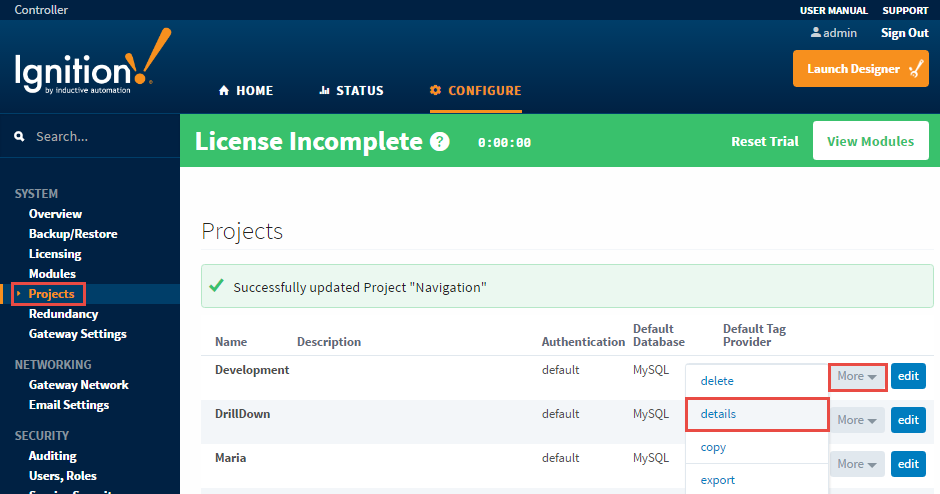Open Overview in System section
This screenshot has height=494, width=940.
pyautogui.click(x=55, y=214)
